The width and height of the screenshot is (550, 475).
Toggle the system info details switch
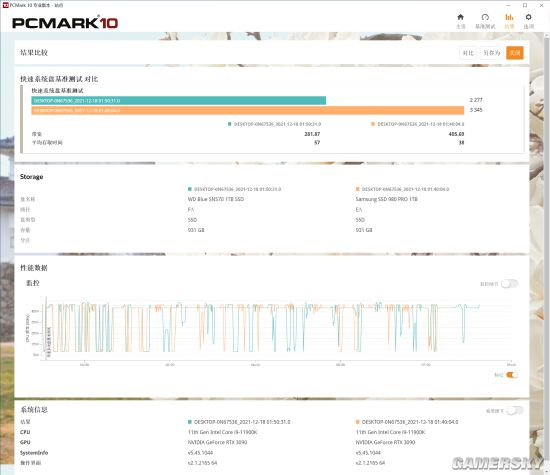pyautogui.click(x=515, y=410)
